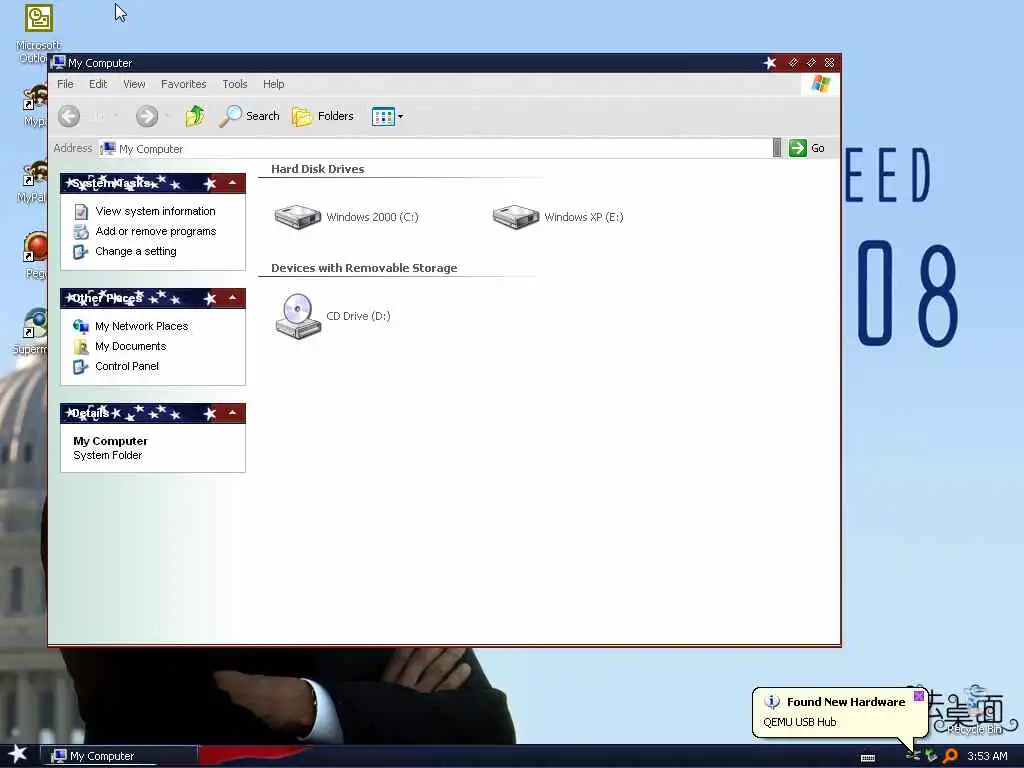Click the CD Drive (D:) label
Image resolution: width=1024 pixels, height=768 pixels.
(359, 316)
